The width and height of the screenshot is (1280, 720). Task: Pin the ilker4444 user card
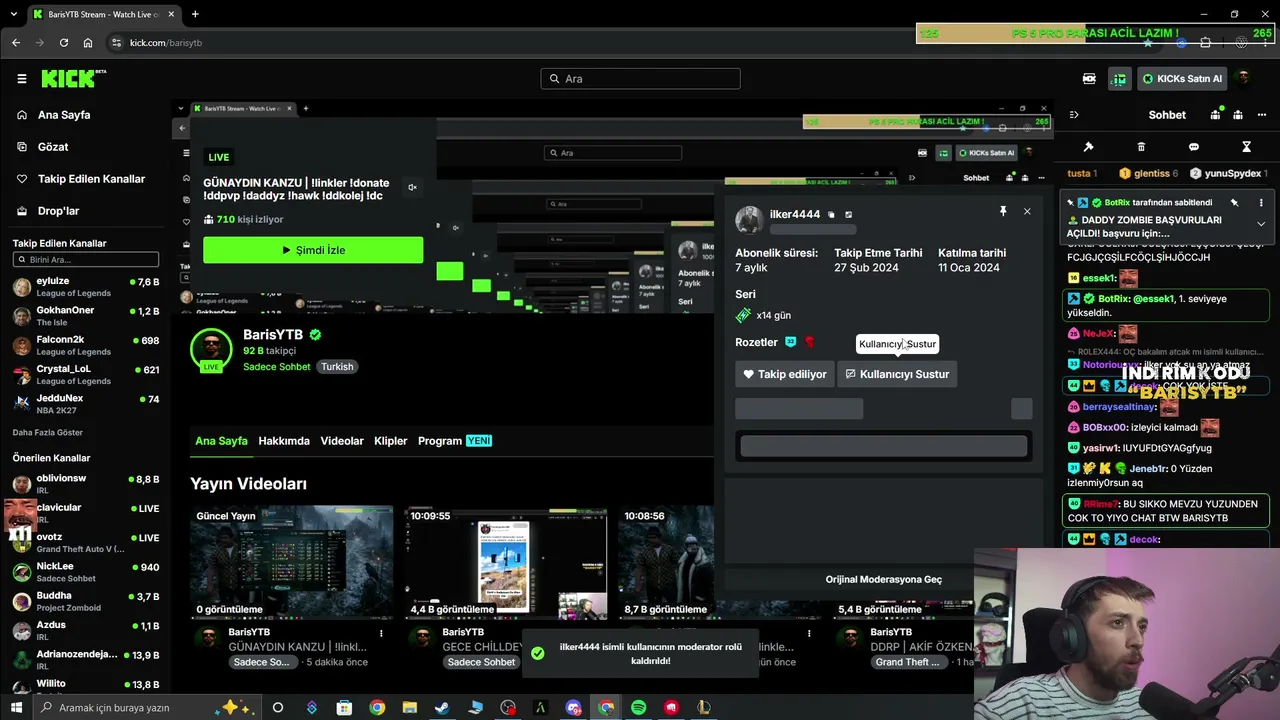[1003, 211]
